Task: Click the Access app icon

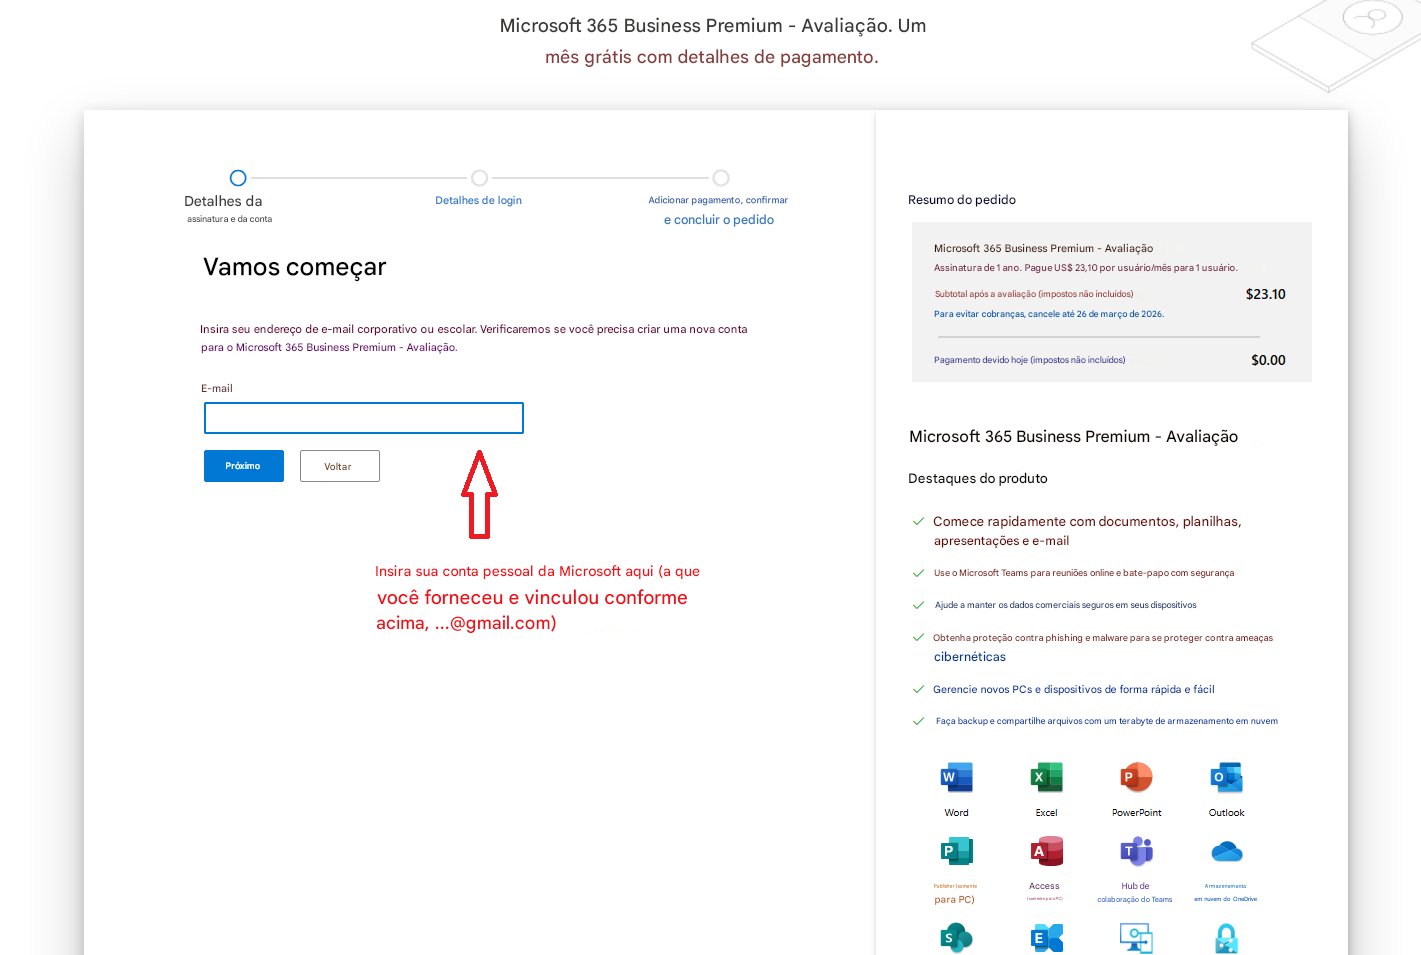Action: 1047,851
